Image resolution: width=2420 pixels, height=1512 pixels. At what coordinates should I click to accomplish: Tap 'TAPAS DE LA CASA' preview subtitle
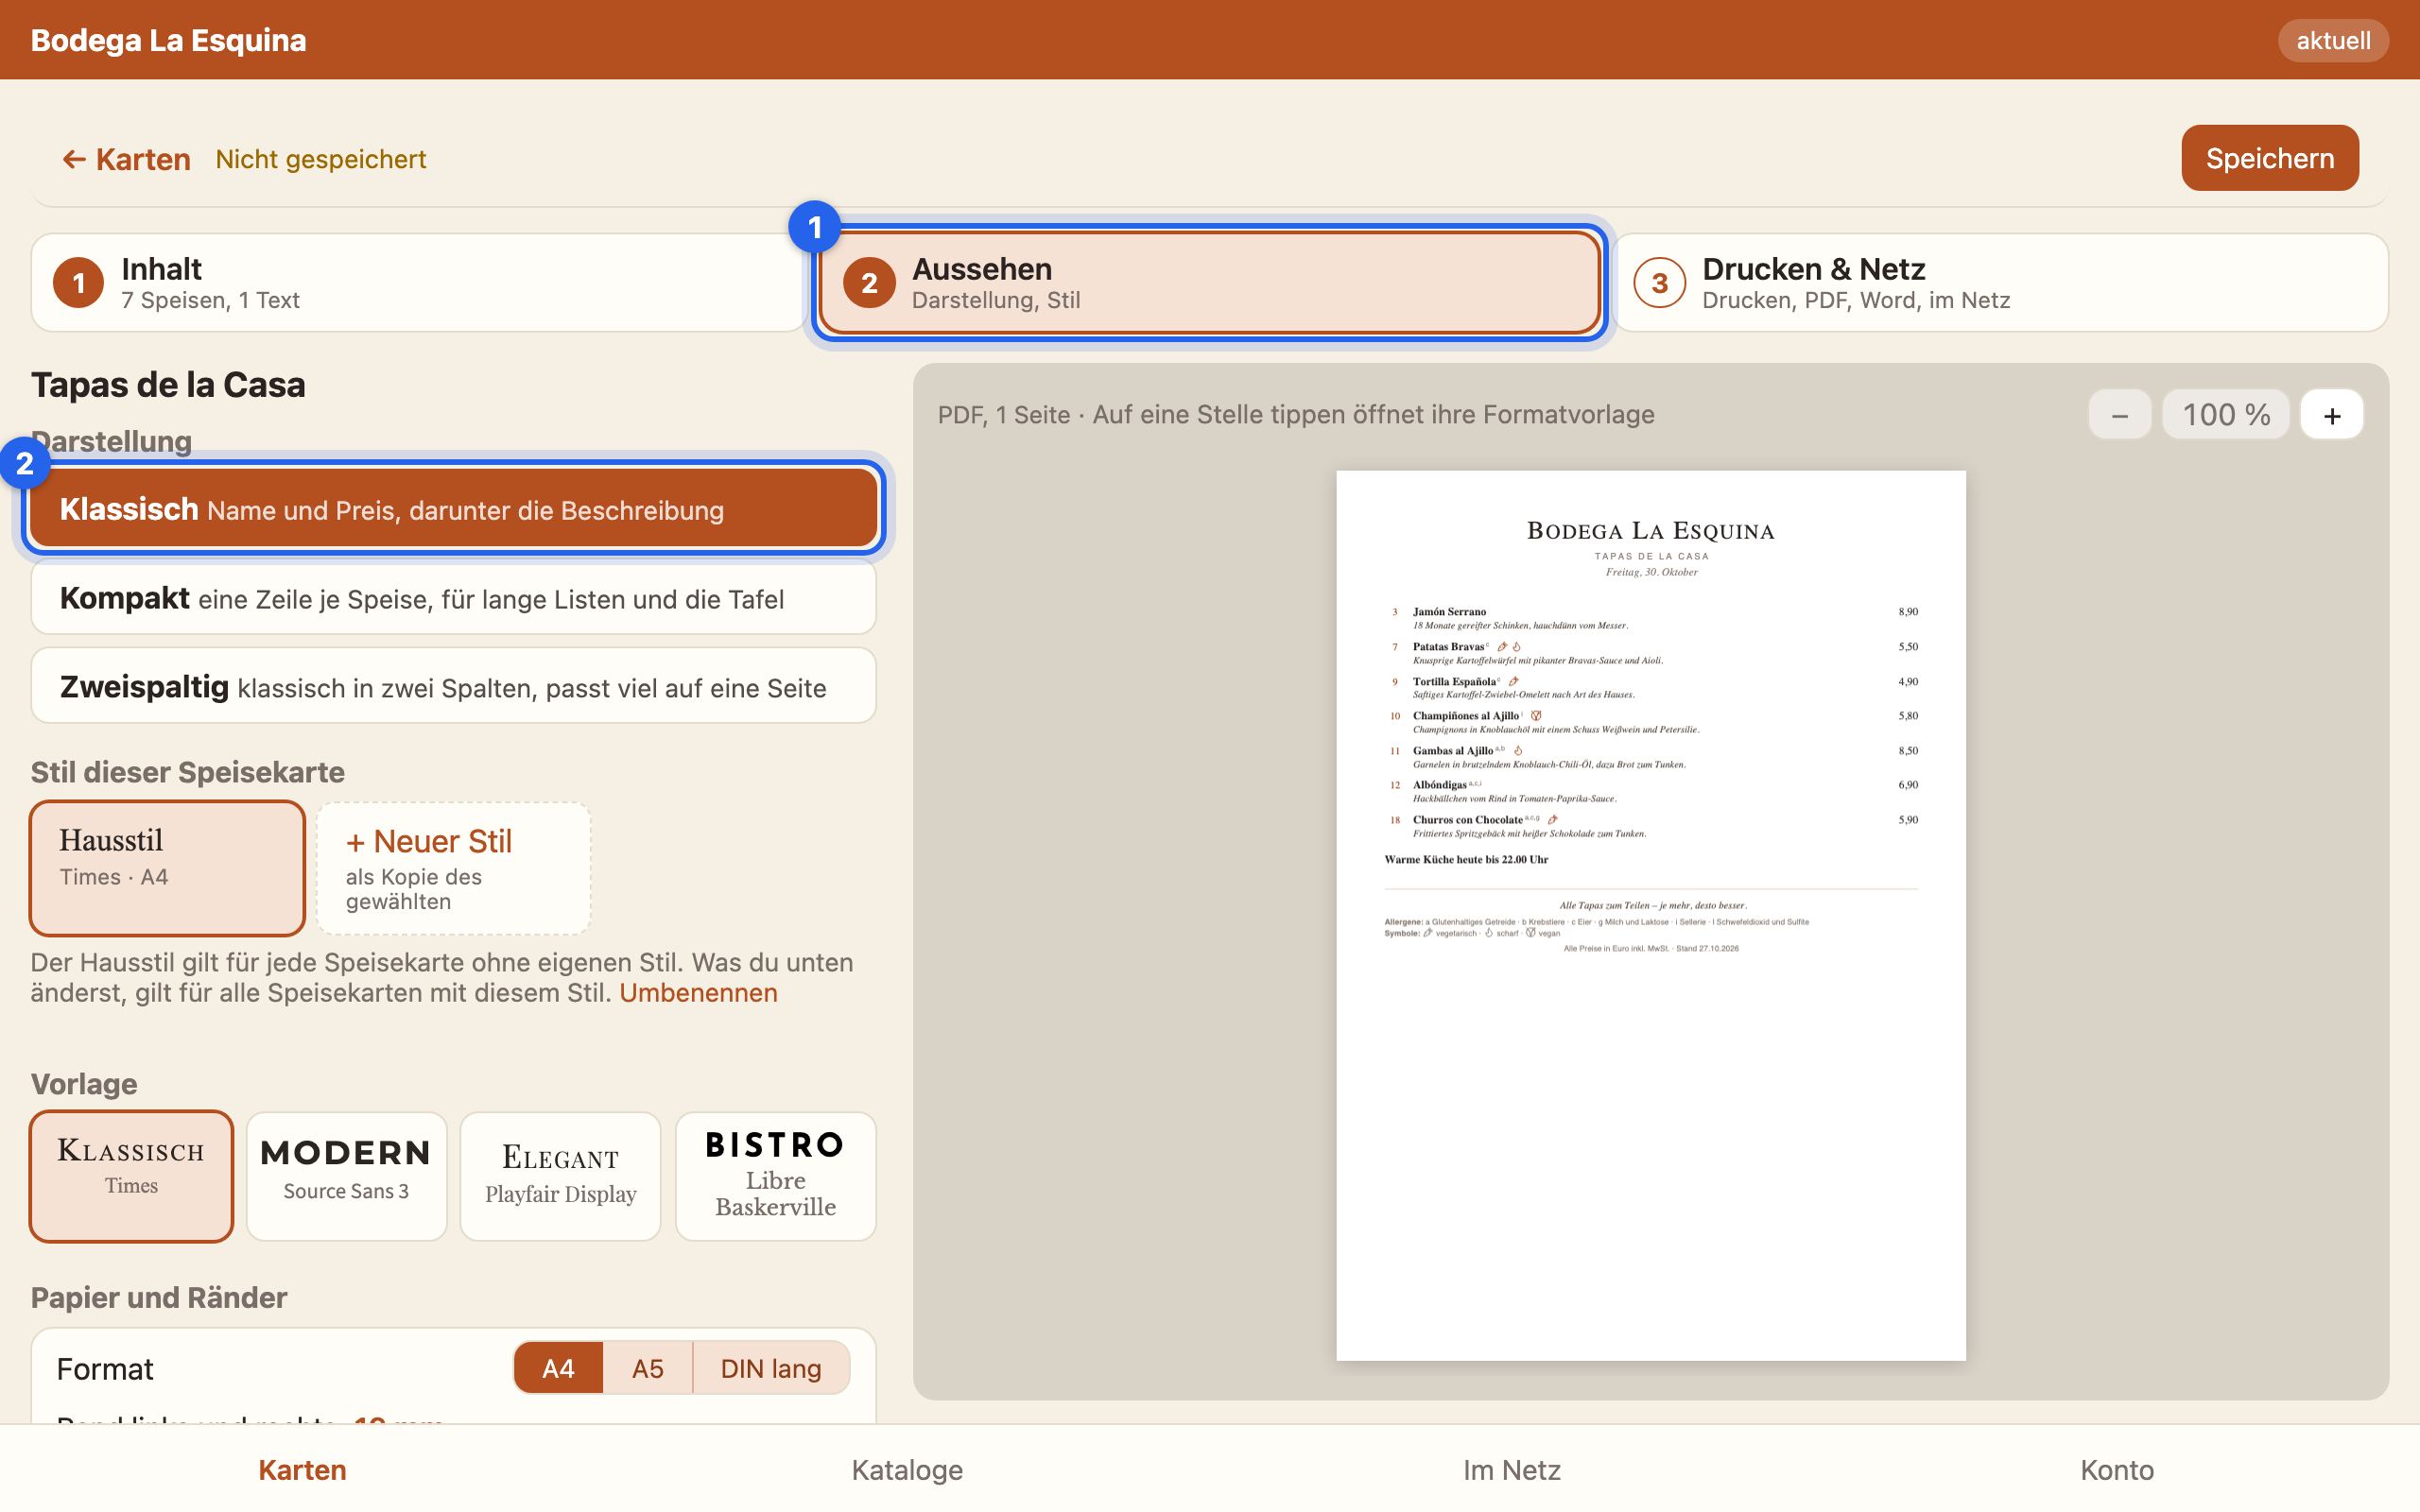[1651, 556]
